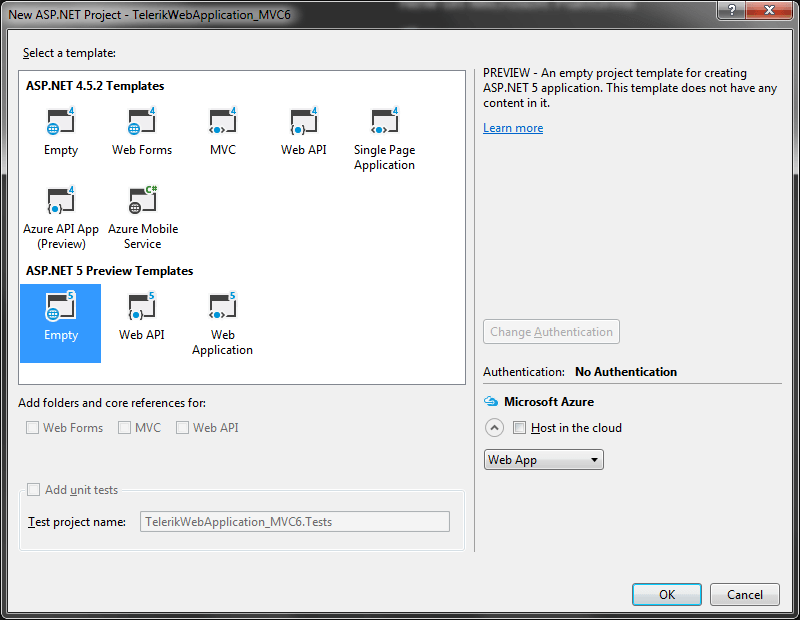Click the dialog help question mark button

pos(731,10)
